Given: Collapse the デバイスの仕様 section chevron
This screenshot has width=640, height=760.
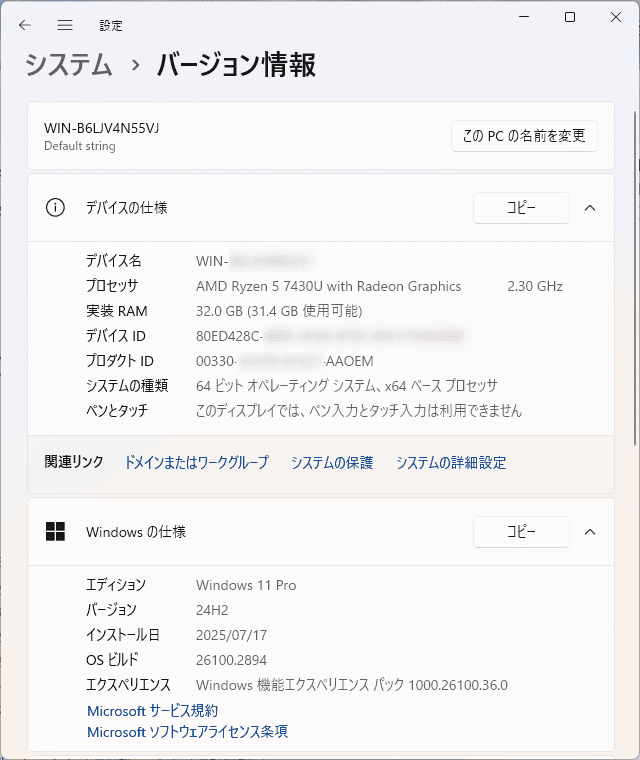Looking at the screenshot, I should pyautogui.click(x=590, y=208).
